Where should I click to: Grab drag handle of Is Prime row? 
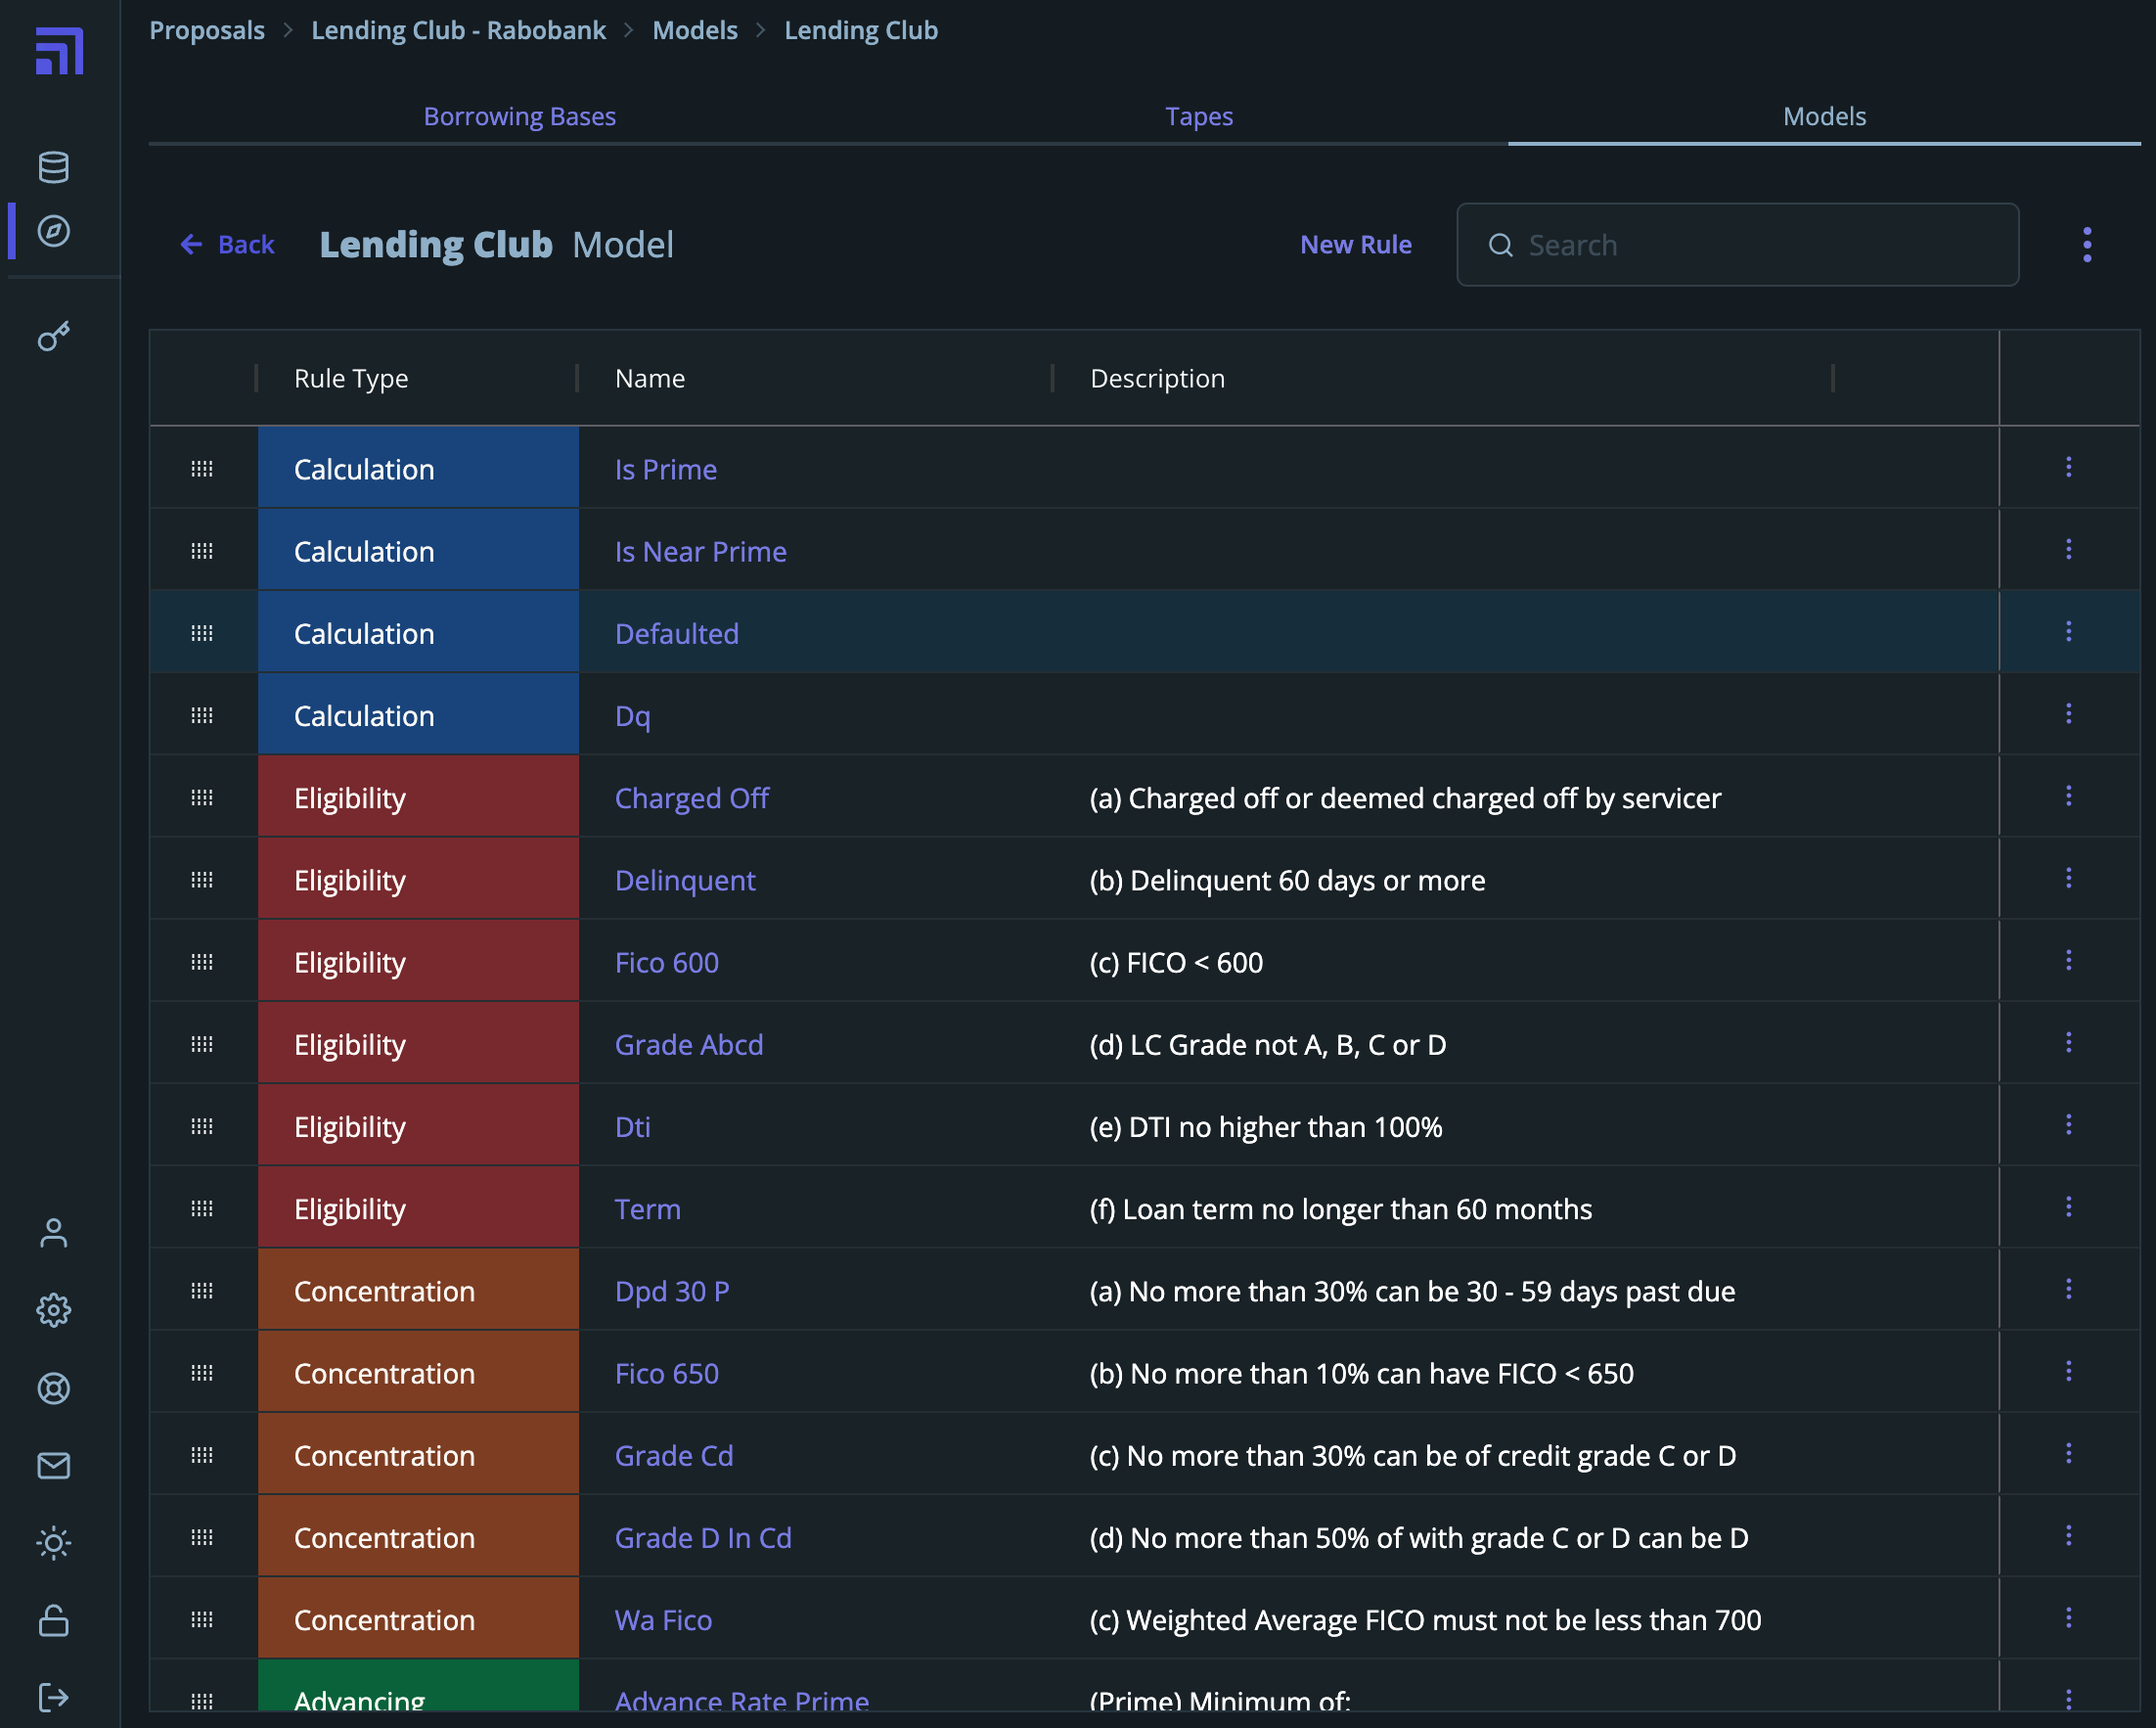(202, 469)
